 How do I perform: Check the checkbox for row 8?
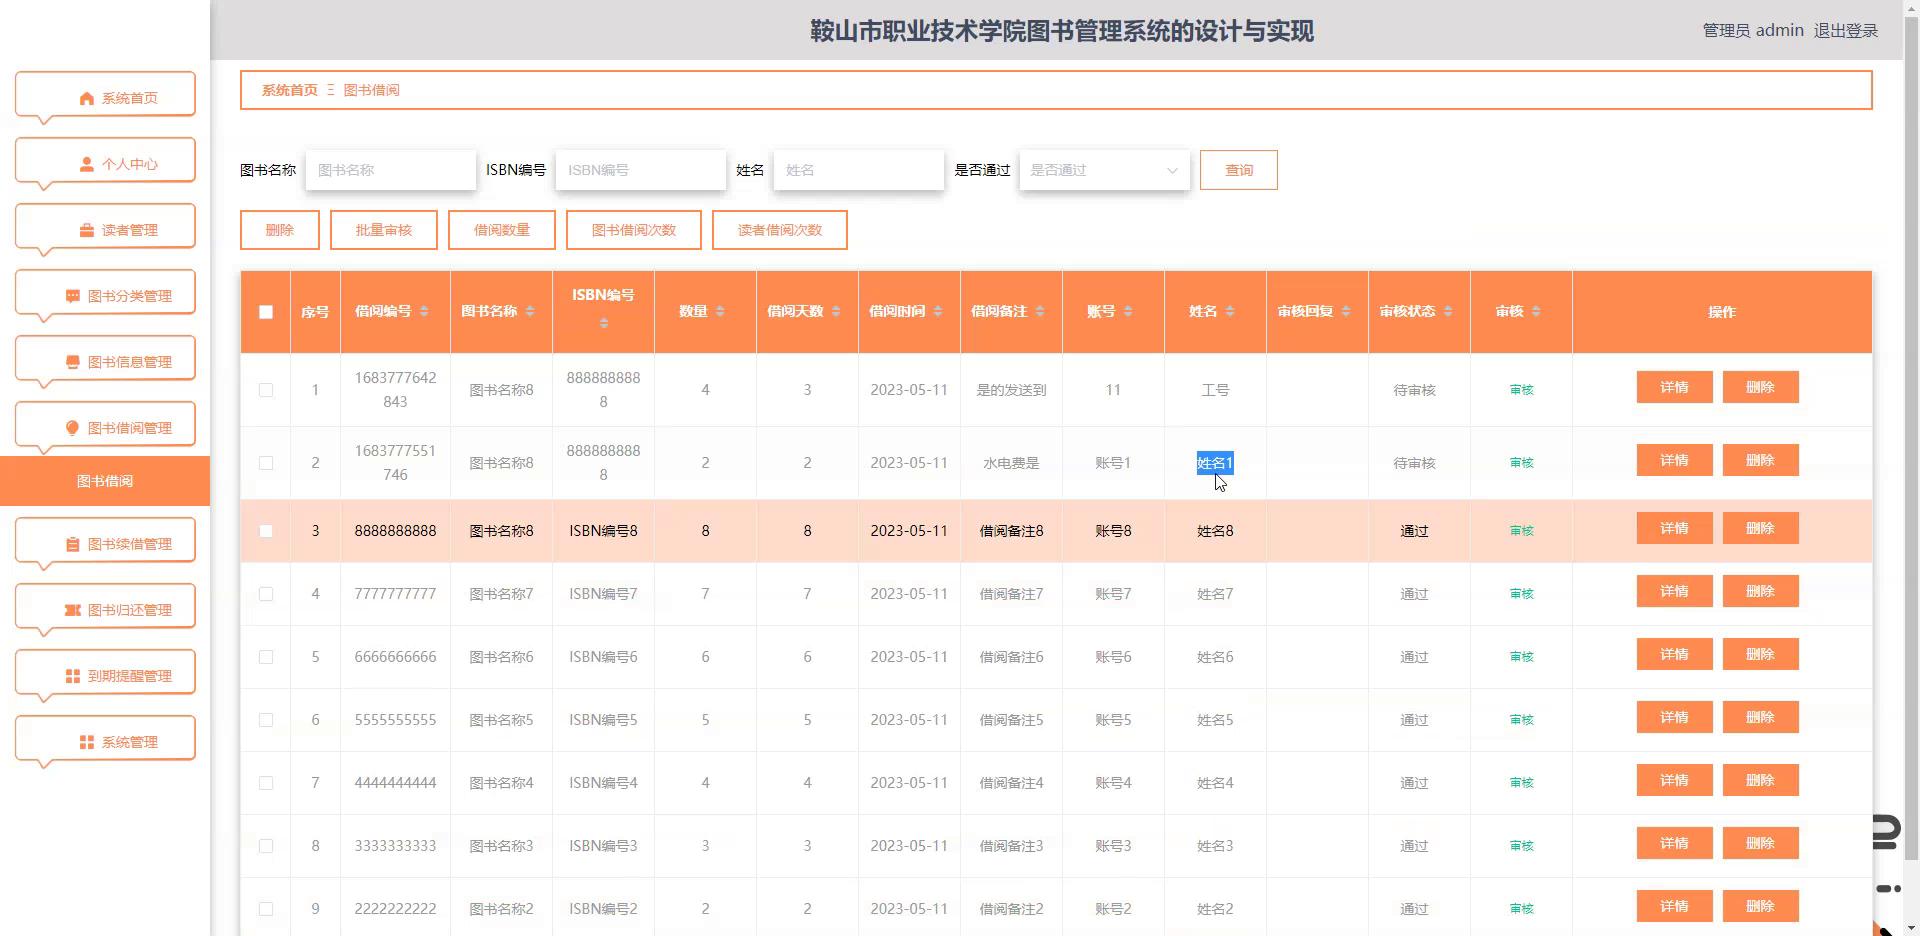click(266, 846)
